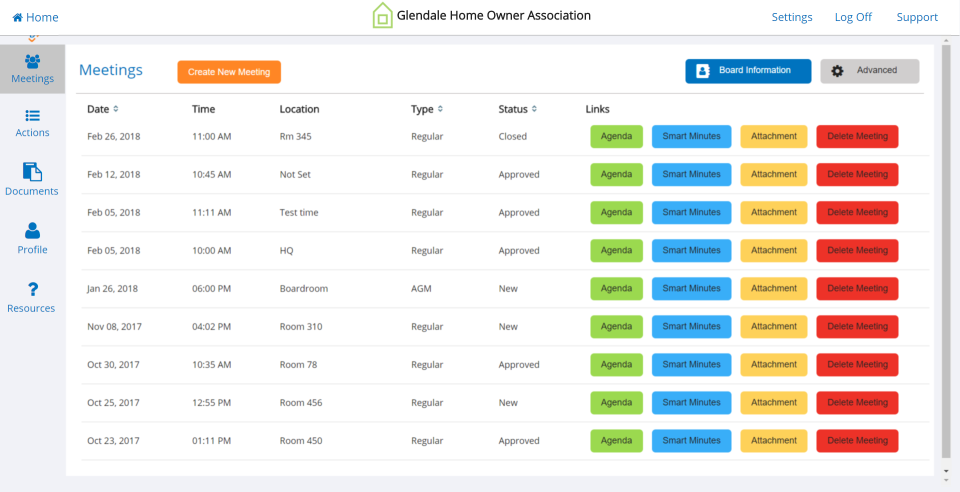
Task: Open Agenda for HQ meeting
Action: [x=617, y=250]
